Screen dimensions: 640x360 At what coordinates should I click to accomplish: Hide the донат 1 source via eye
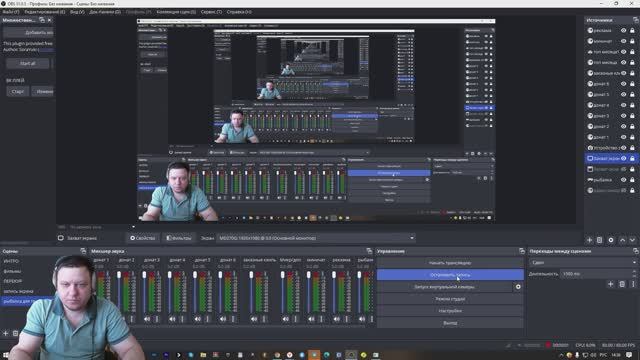[x=624, y=137]
